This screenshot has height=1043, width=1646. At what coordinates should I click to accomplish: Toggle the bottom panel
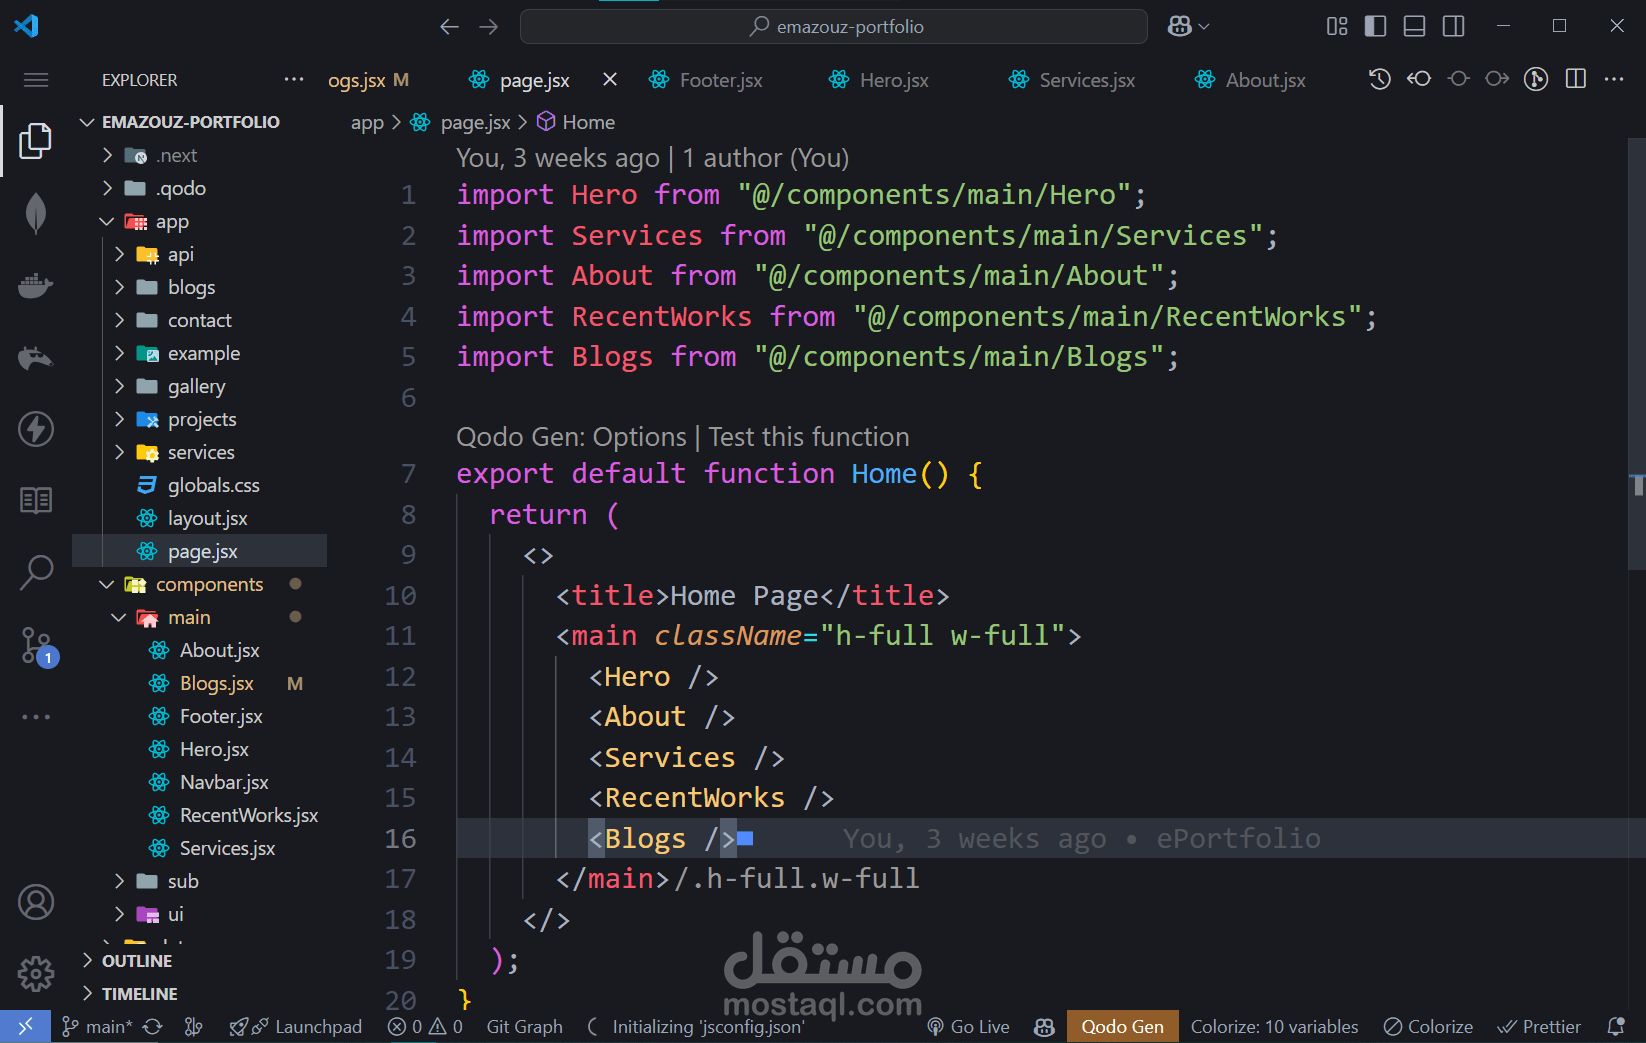[x=1414, y=27]
